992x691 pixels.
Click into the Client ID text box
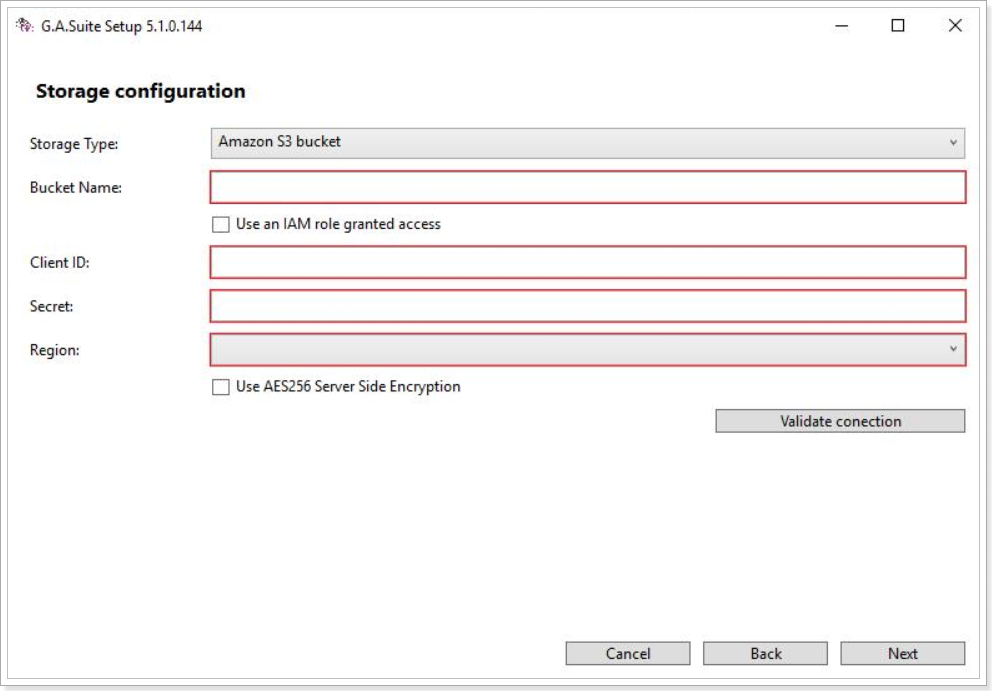click(x=588, y=262)
